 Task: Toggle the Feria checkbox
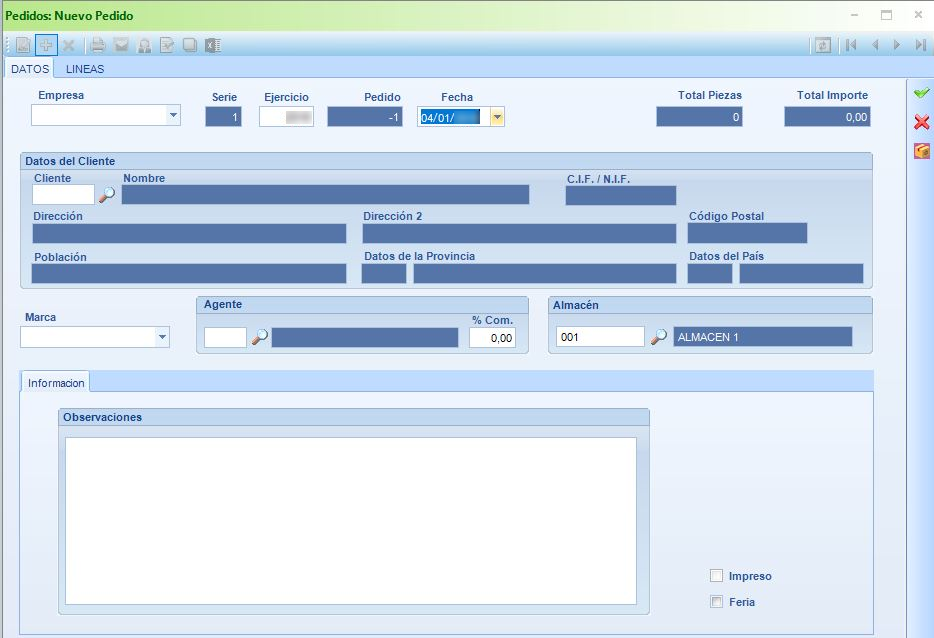point(717,602)
